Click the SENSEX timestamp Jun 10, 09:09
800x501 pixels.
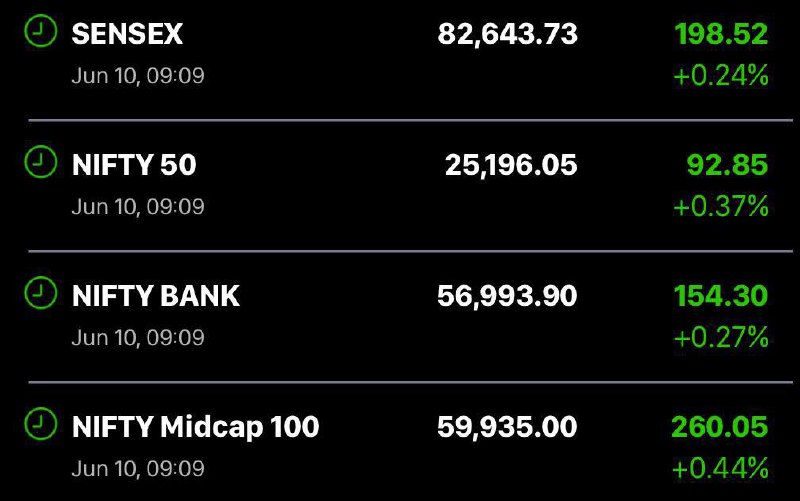pyautogui.click(x=138, y=76)
